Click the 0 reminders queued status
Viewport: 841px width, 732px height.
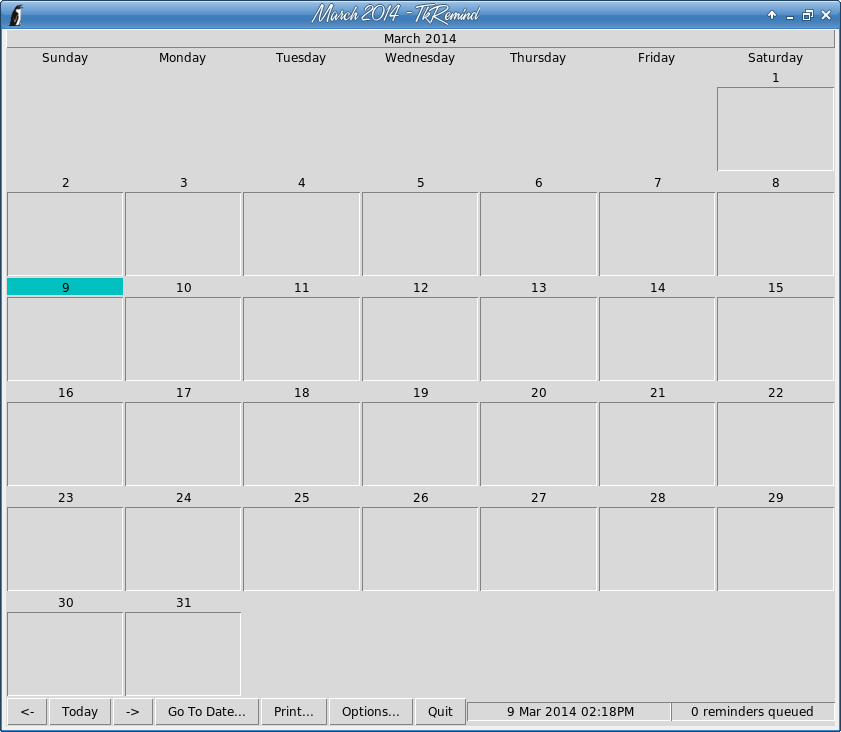pos(752,712)
